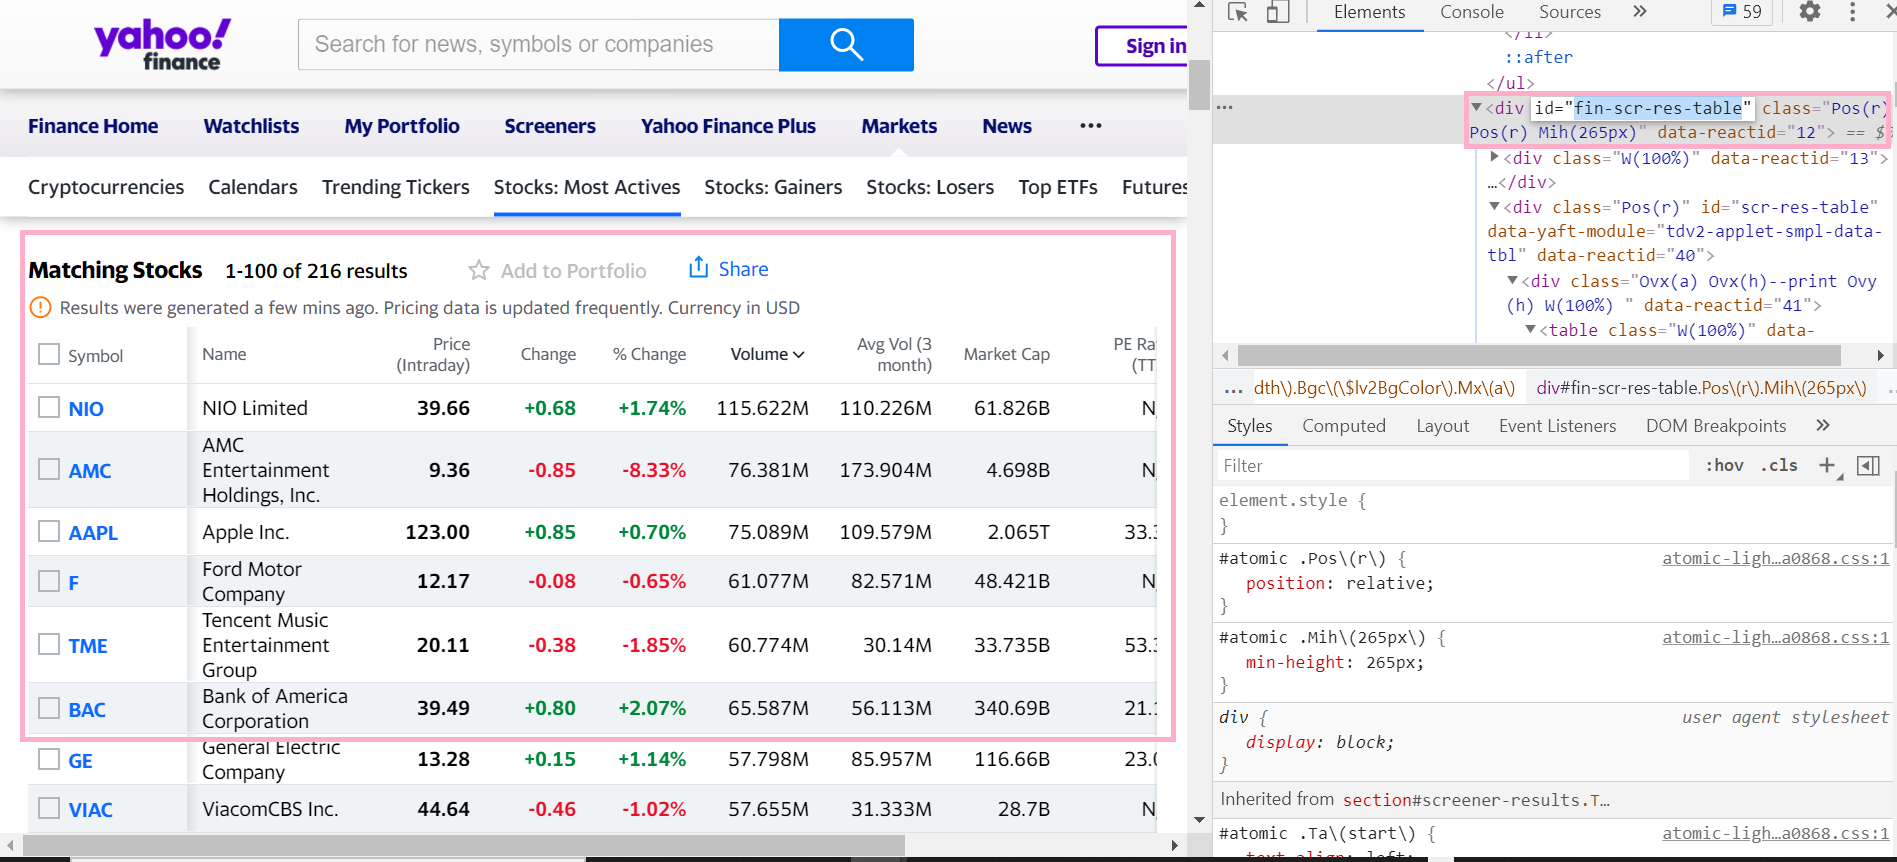Open the DOM Breakpoints tab
1897x862 pixels.
click(1716, 426)
